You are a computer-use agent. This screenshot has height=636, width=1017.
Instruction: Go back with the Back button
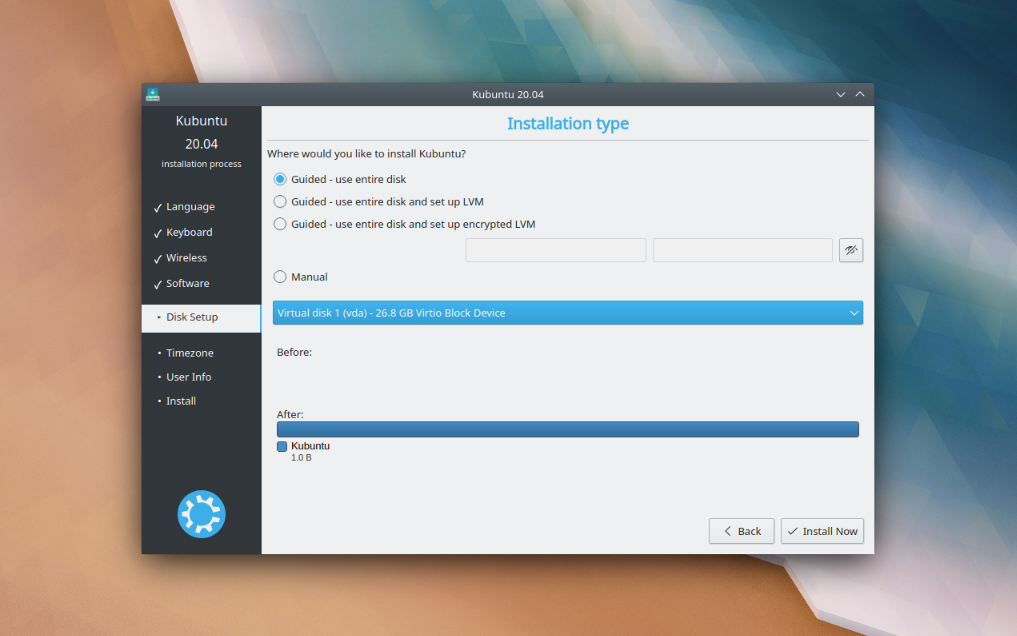741,531
